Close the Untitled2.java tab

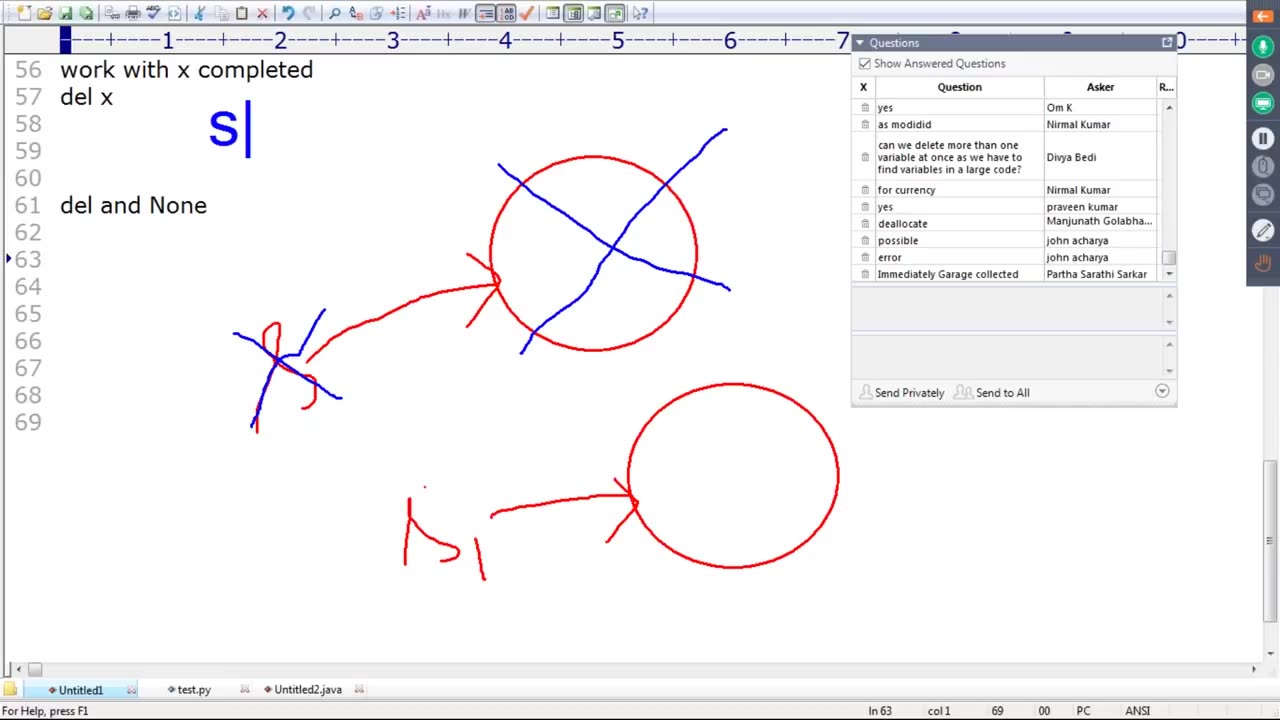point(359,690)
